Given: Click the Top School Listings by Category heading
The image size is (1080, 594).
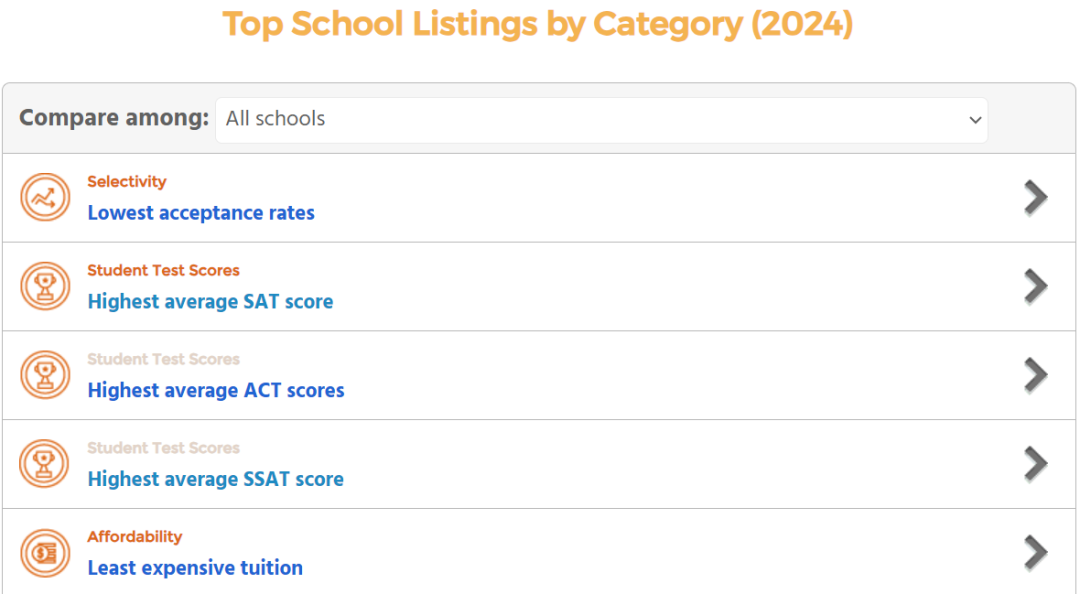Looking at the screenshot, I should 538,24.
